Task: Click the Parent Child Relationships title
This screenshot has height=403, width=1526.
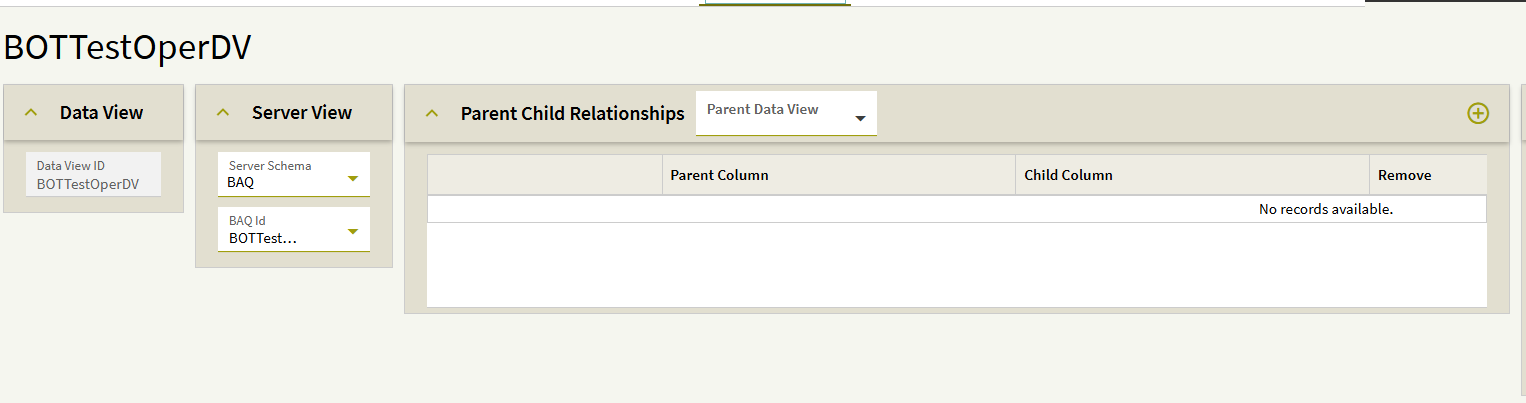Action: (572, 113)
